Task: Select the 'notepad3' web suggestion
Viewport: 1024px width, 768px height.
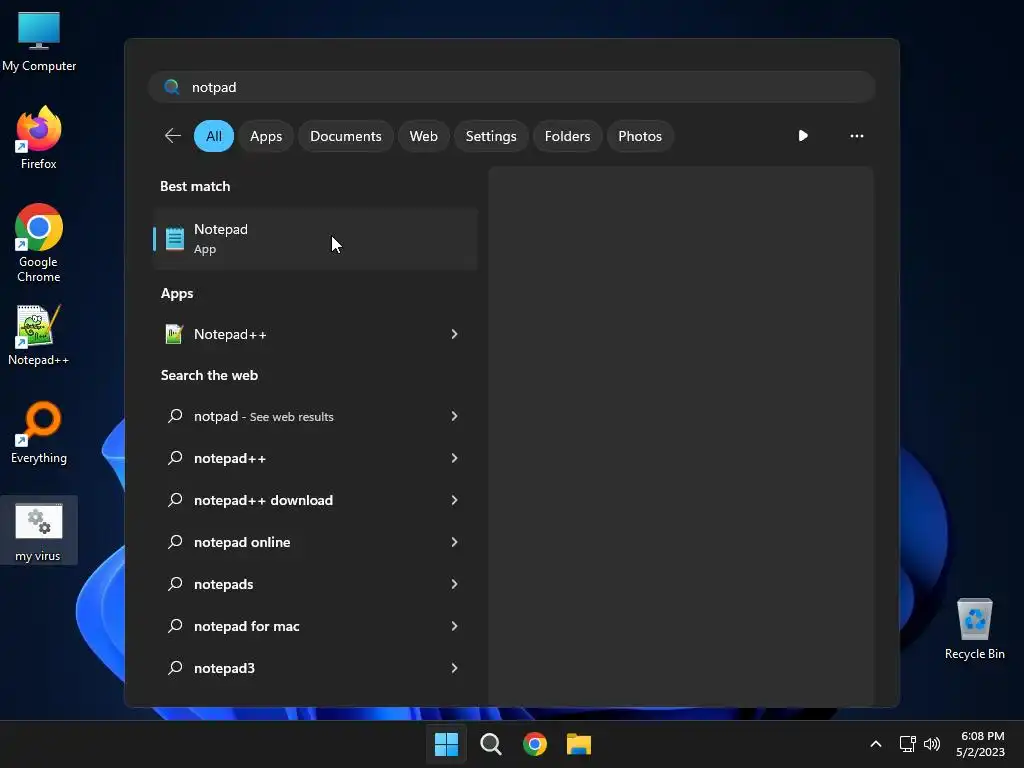Action: click(315, 667)
